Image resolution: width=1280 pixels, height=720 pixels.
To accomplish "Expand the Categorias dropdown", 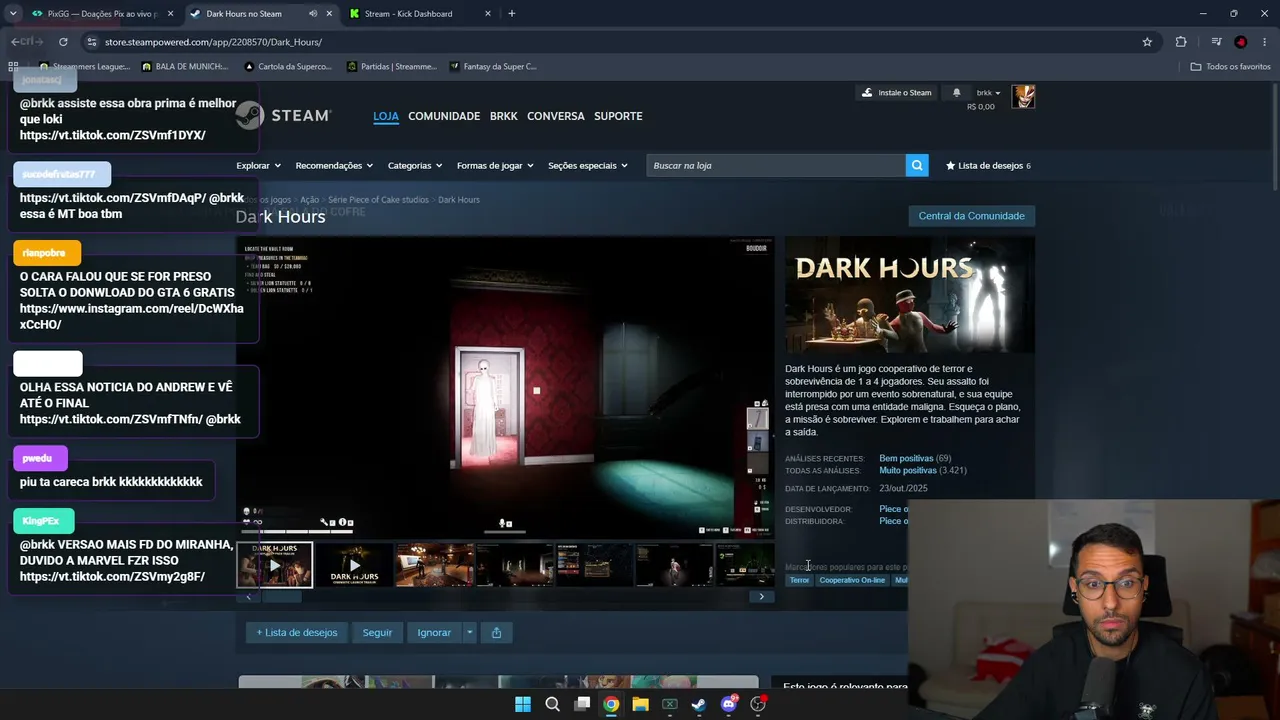I will [415, 165].
